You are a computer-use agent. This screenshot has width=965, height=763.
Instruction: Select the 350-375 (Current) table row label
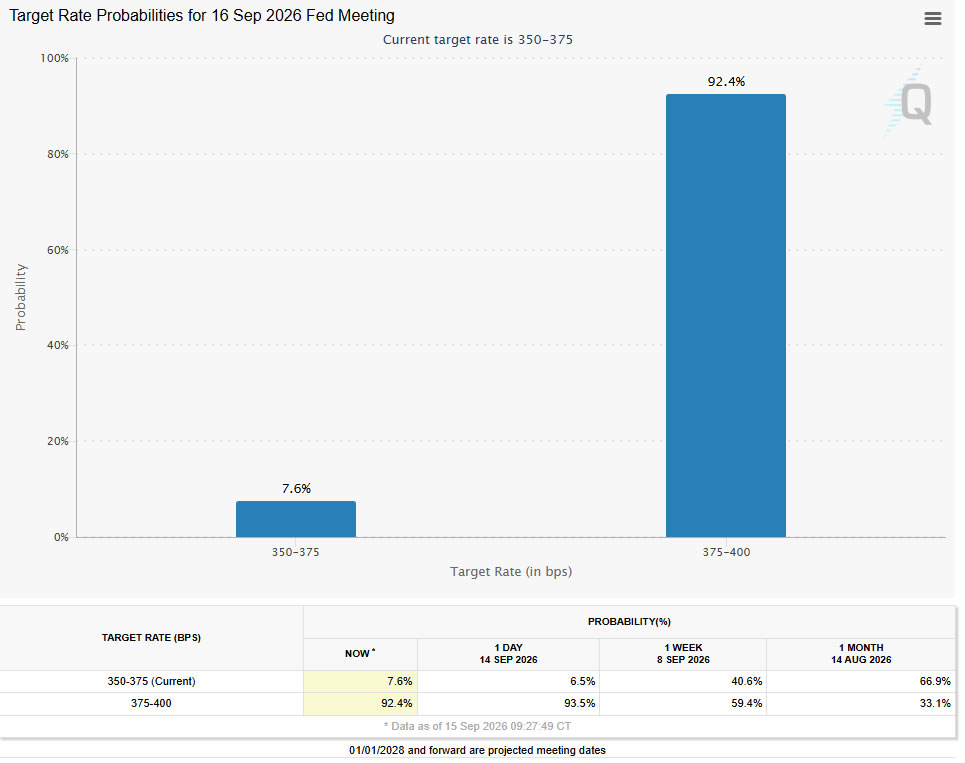[x=151, y=681]
